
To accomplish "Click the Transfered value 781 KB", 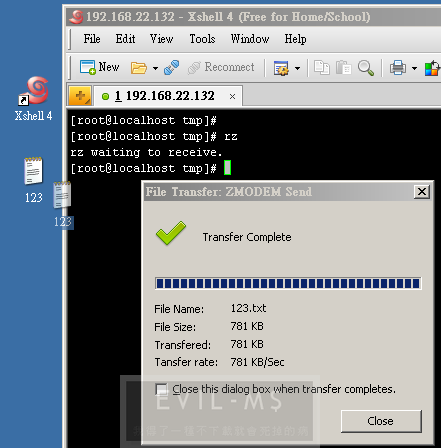I will [x=247, y=344].
